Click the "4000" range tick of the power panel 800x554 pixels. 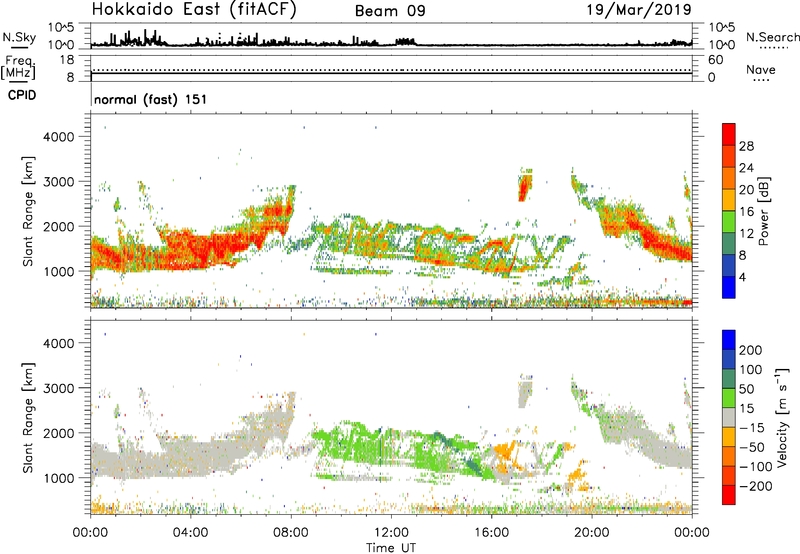coord(59,137)
